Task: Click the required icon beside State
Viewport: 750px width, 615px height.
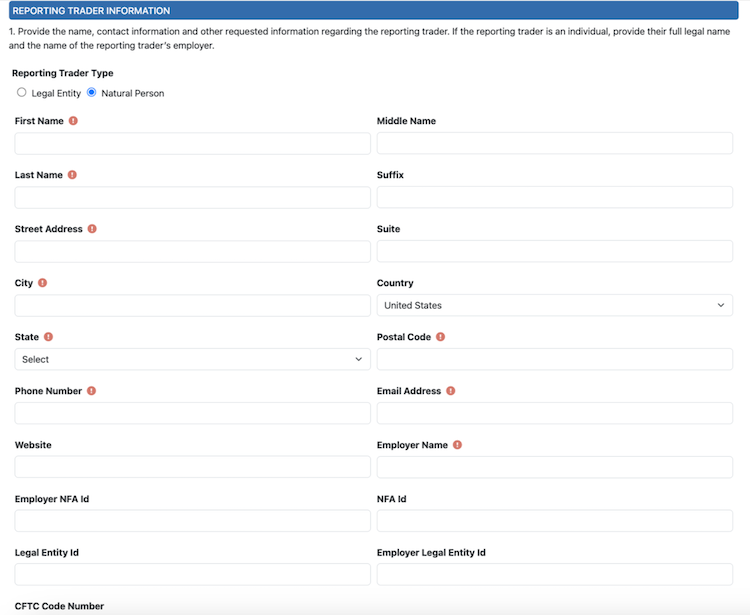Action: click(x=48, y=337)
